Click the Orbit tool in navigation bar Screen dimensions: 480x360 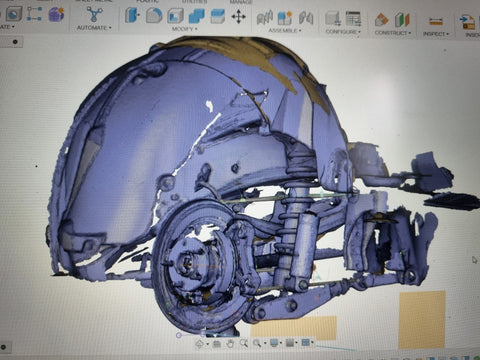pos(200,343)
